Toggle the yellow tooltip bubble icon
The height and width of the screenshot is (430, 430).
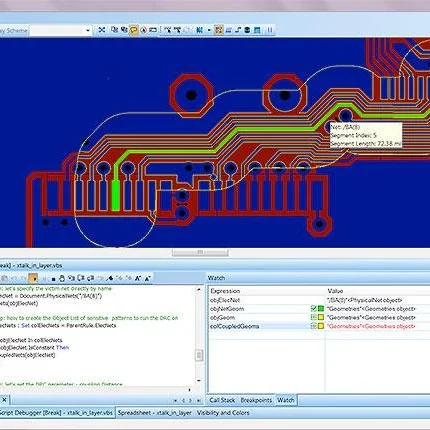[x=133, y=30]
